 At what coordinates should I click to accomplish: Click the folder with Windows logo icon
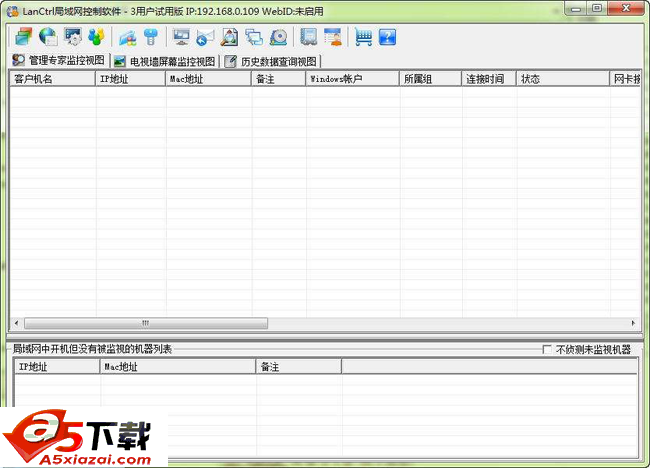127,38
